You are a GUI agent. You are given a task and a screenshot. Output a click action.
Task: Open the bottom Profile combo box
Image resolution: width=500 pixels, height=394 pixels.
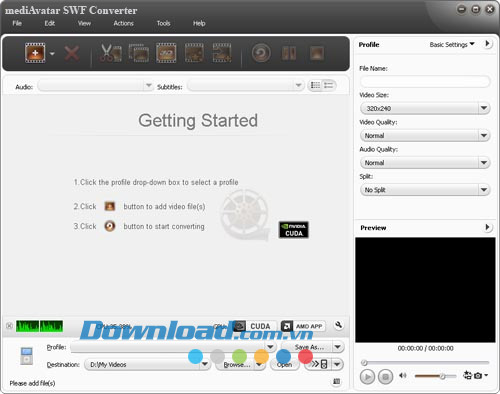[x=173, y=347]
